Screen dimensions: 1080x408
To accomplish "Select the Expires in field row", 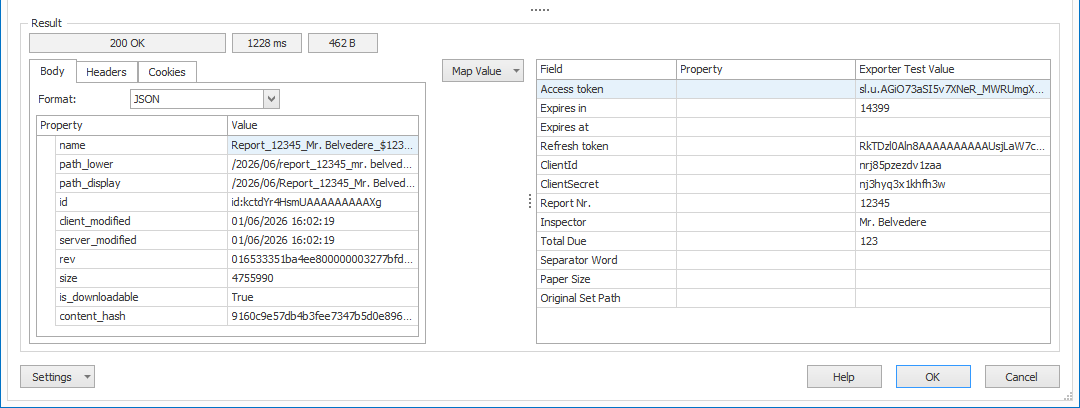I will tap(793, 108).
